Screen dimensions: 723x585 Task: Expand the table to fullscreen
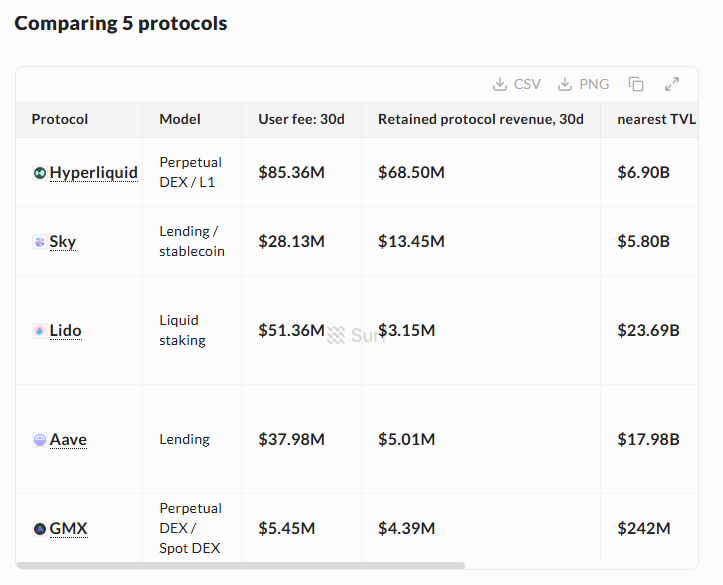coord(672,84)
